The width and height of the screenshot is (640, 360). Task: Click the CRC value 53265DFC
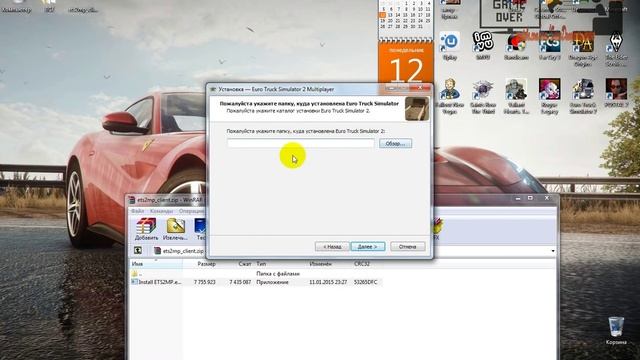pos(366,282)
